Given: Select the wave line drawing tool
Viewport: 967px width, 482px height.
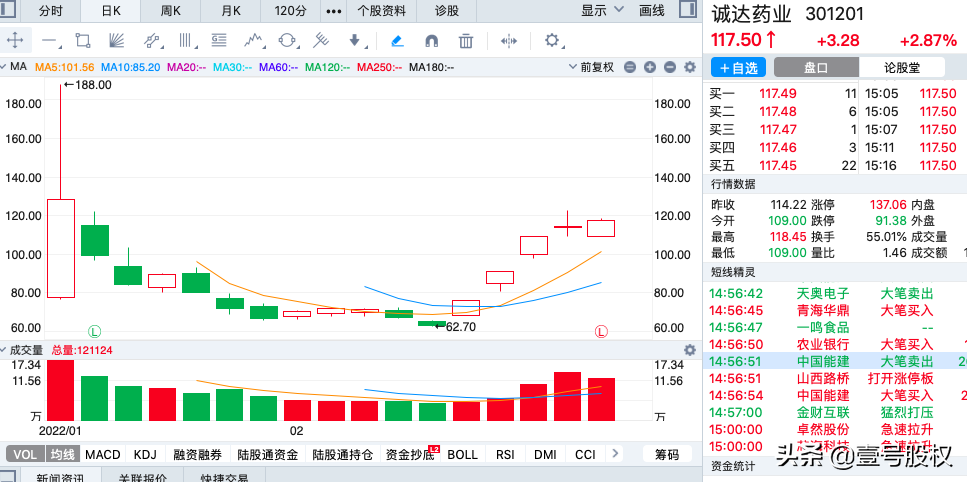Looking at the screenshot, I should [x=253, y=41].
